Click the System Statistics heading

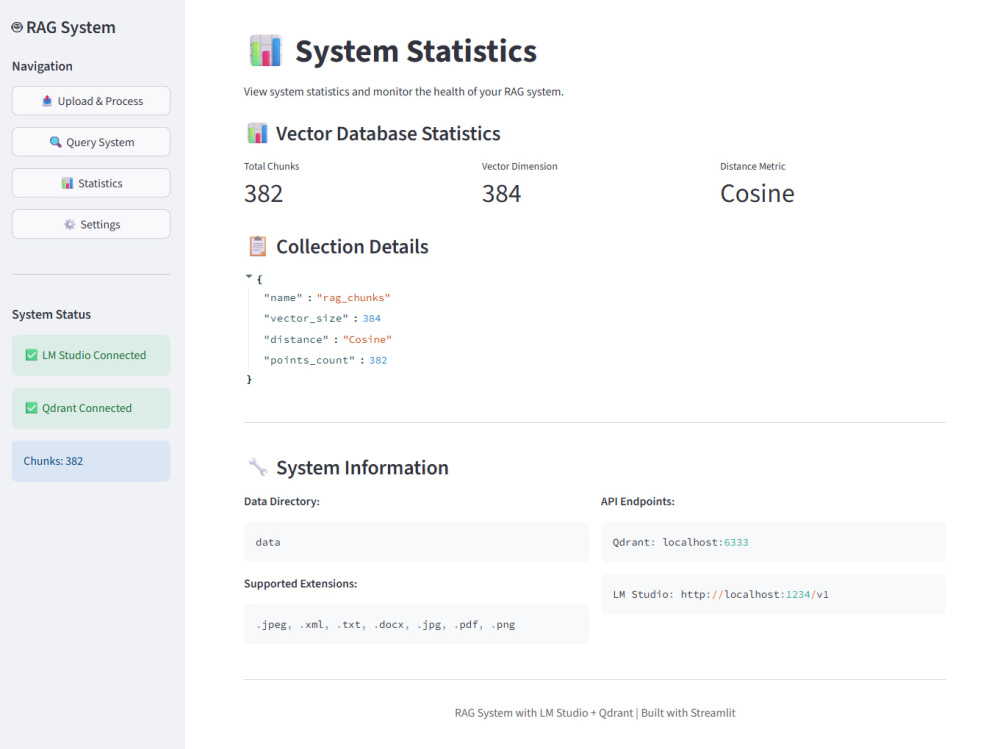416,51
